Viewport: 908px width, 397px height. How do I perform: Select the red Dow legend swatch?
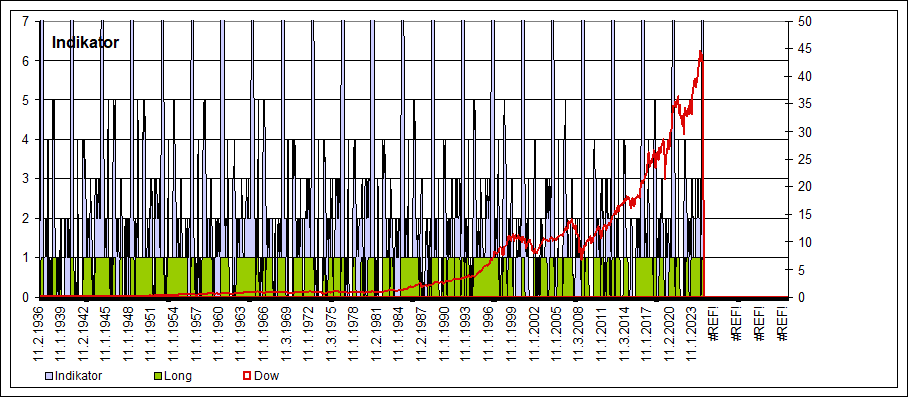click(246, 376)
